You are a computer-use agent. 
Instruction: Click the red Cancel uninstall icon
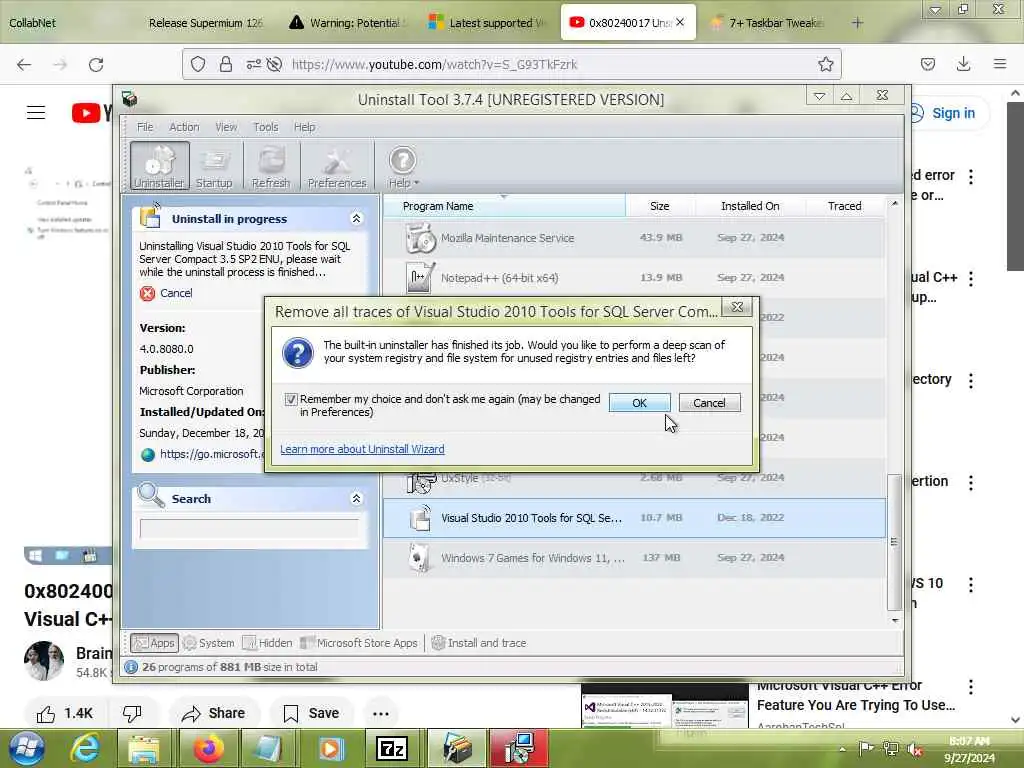tap(148, 293)
